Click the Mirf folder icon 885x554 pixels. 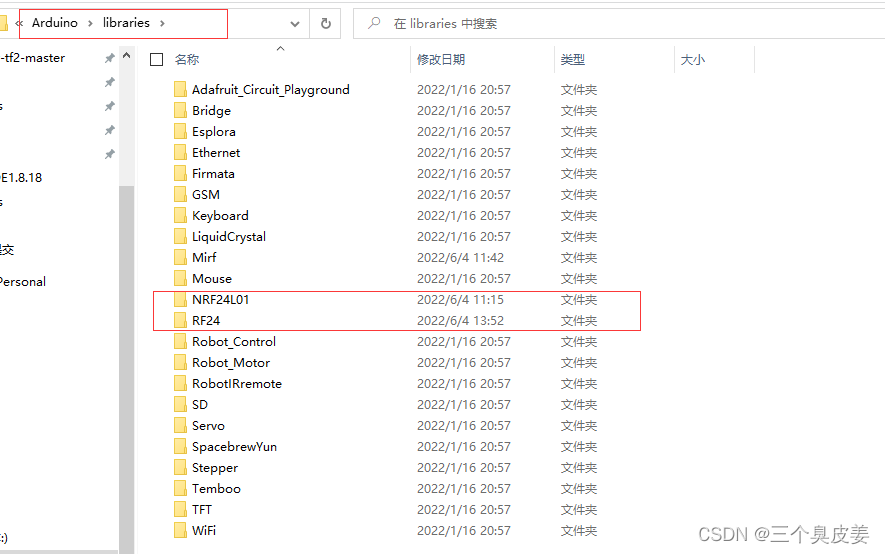tap(181, 257)
